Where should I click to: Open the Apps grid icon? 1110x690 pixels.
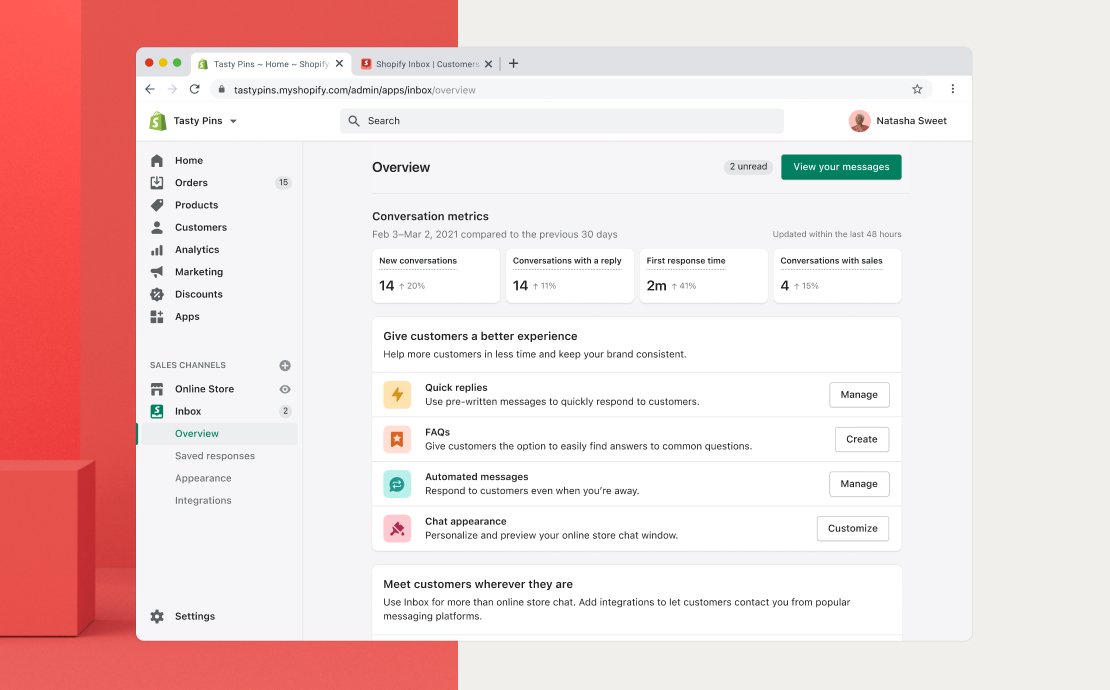click(158, 316)
